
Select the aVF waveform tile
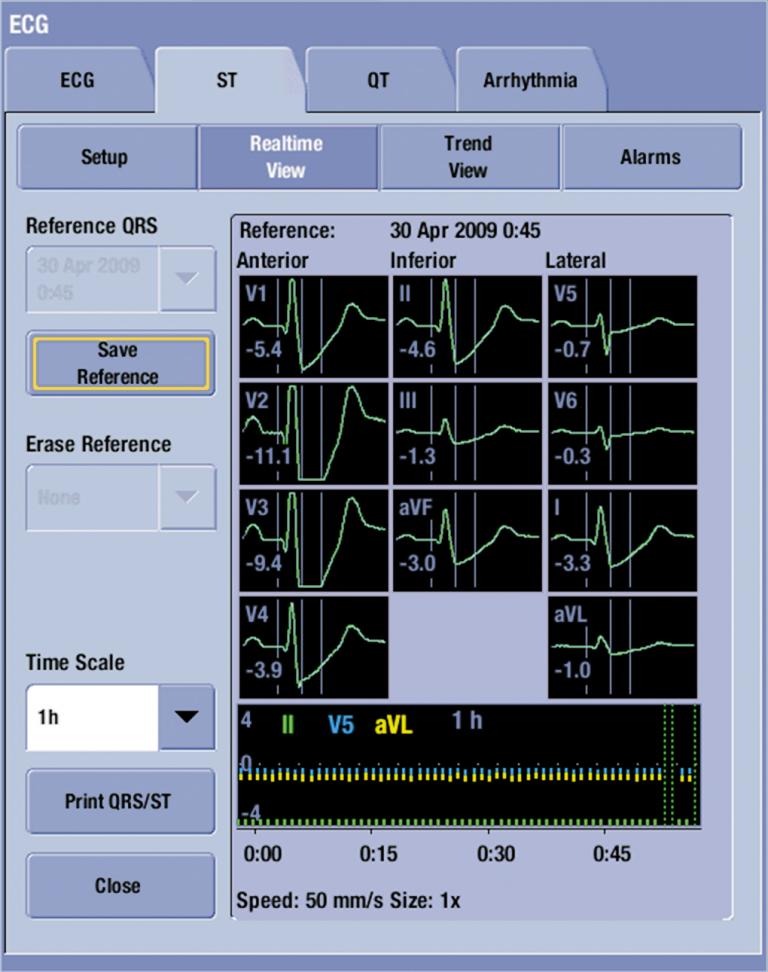coord(467,541)
